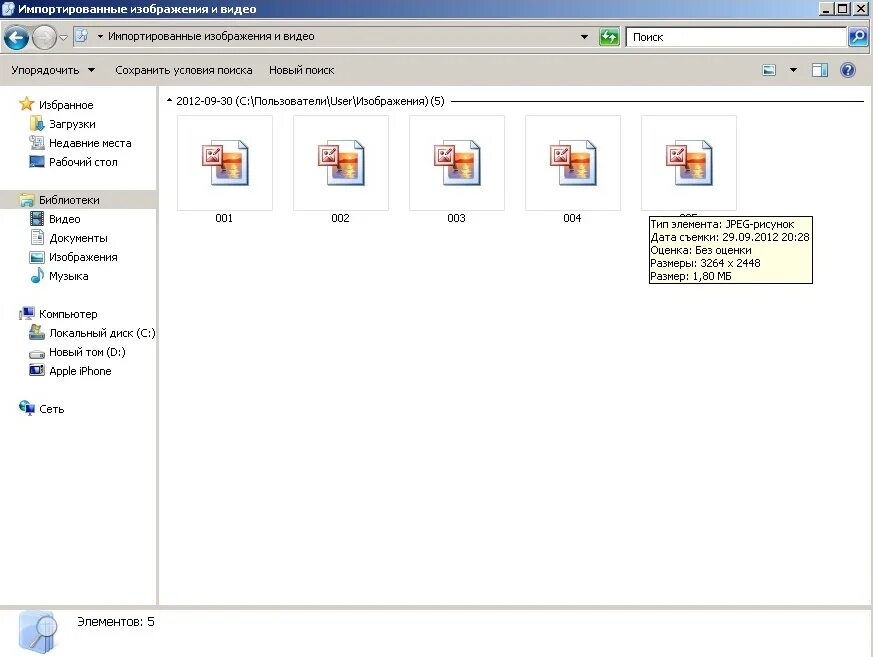
Task: Click Новый поиск button
Action: coord(301,70)
